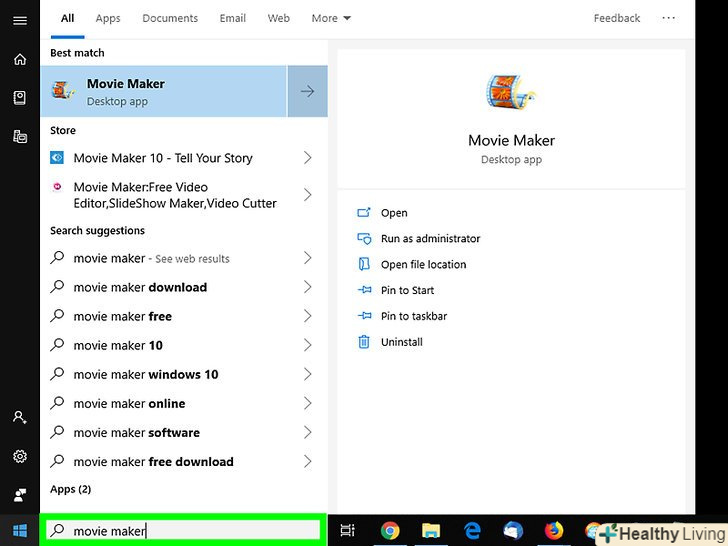Viewport: 728px width, 546px height.
Task: Open Google Chrome from the taskbar
Action: (x=390, y=531)
